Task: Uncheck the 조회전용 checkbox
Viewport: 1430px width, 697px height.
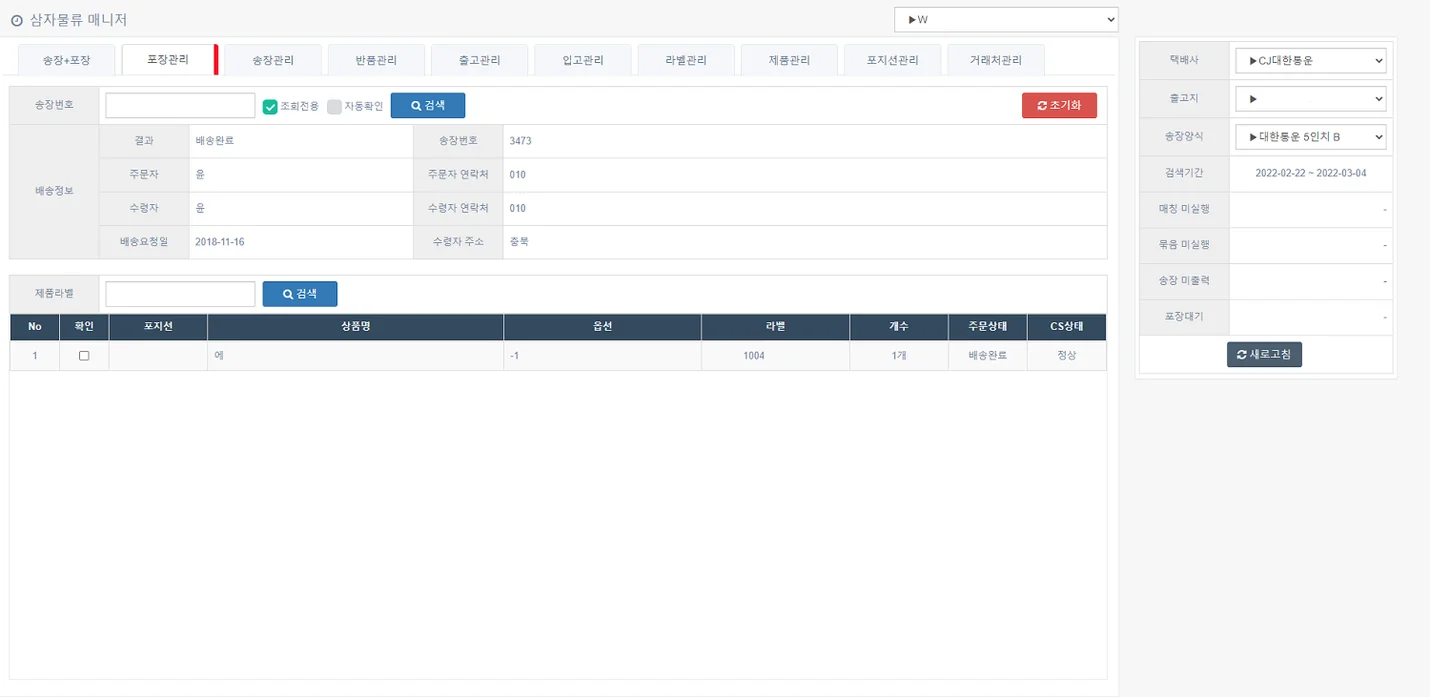Action: click(x=270, y=107)
